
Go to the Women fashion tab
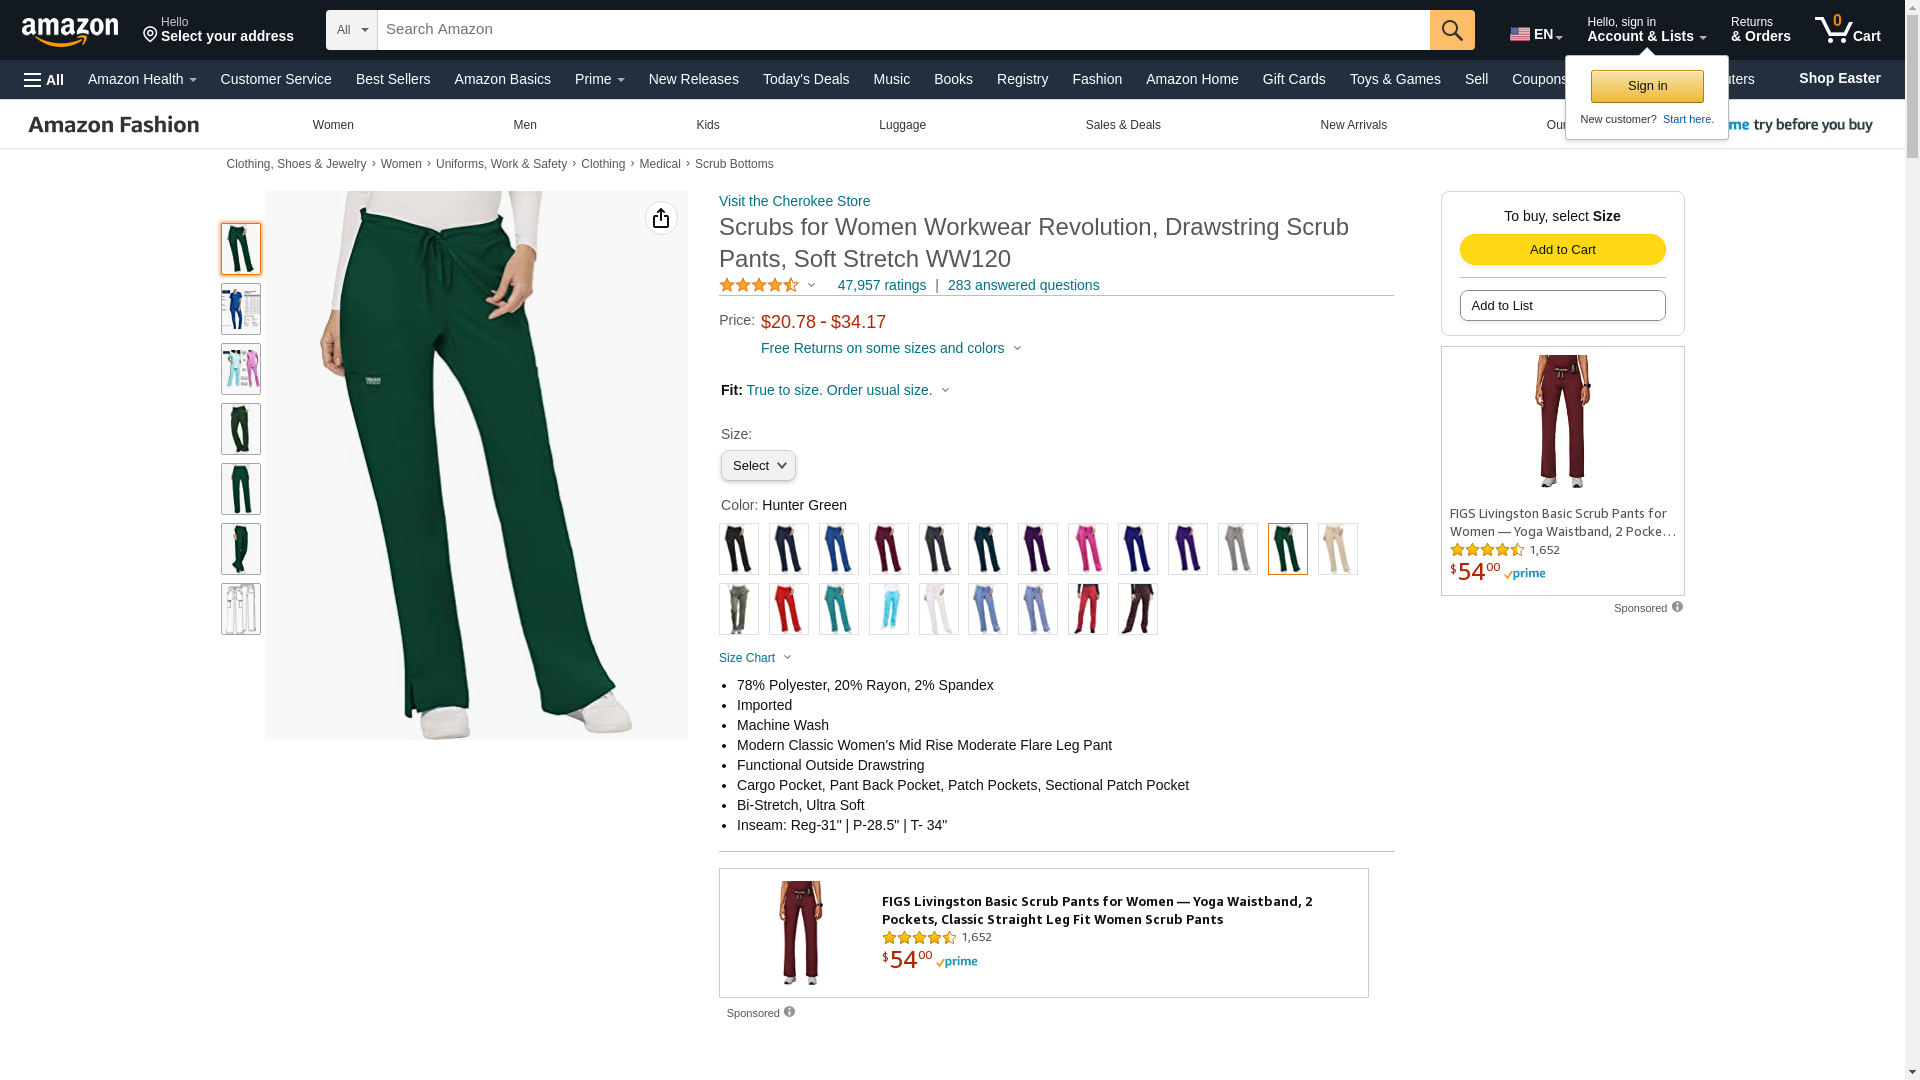pos(333,125)
